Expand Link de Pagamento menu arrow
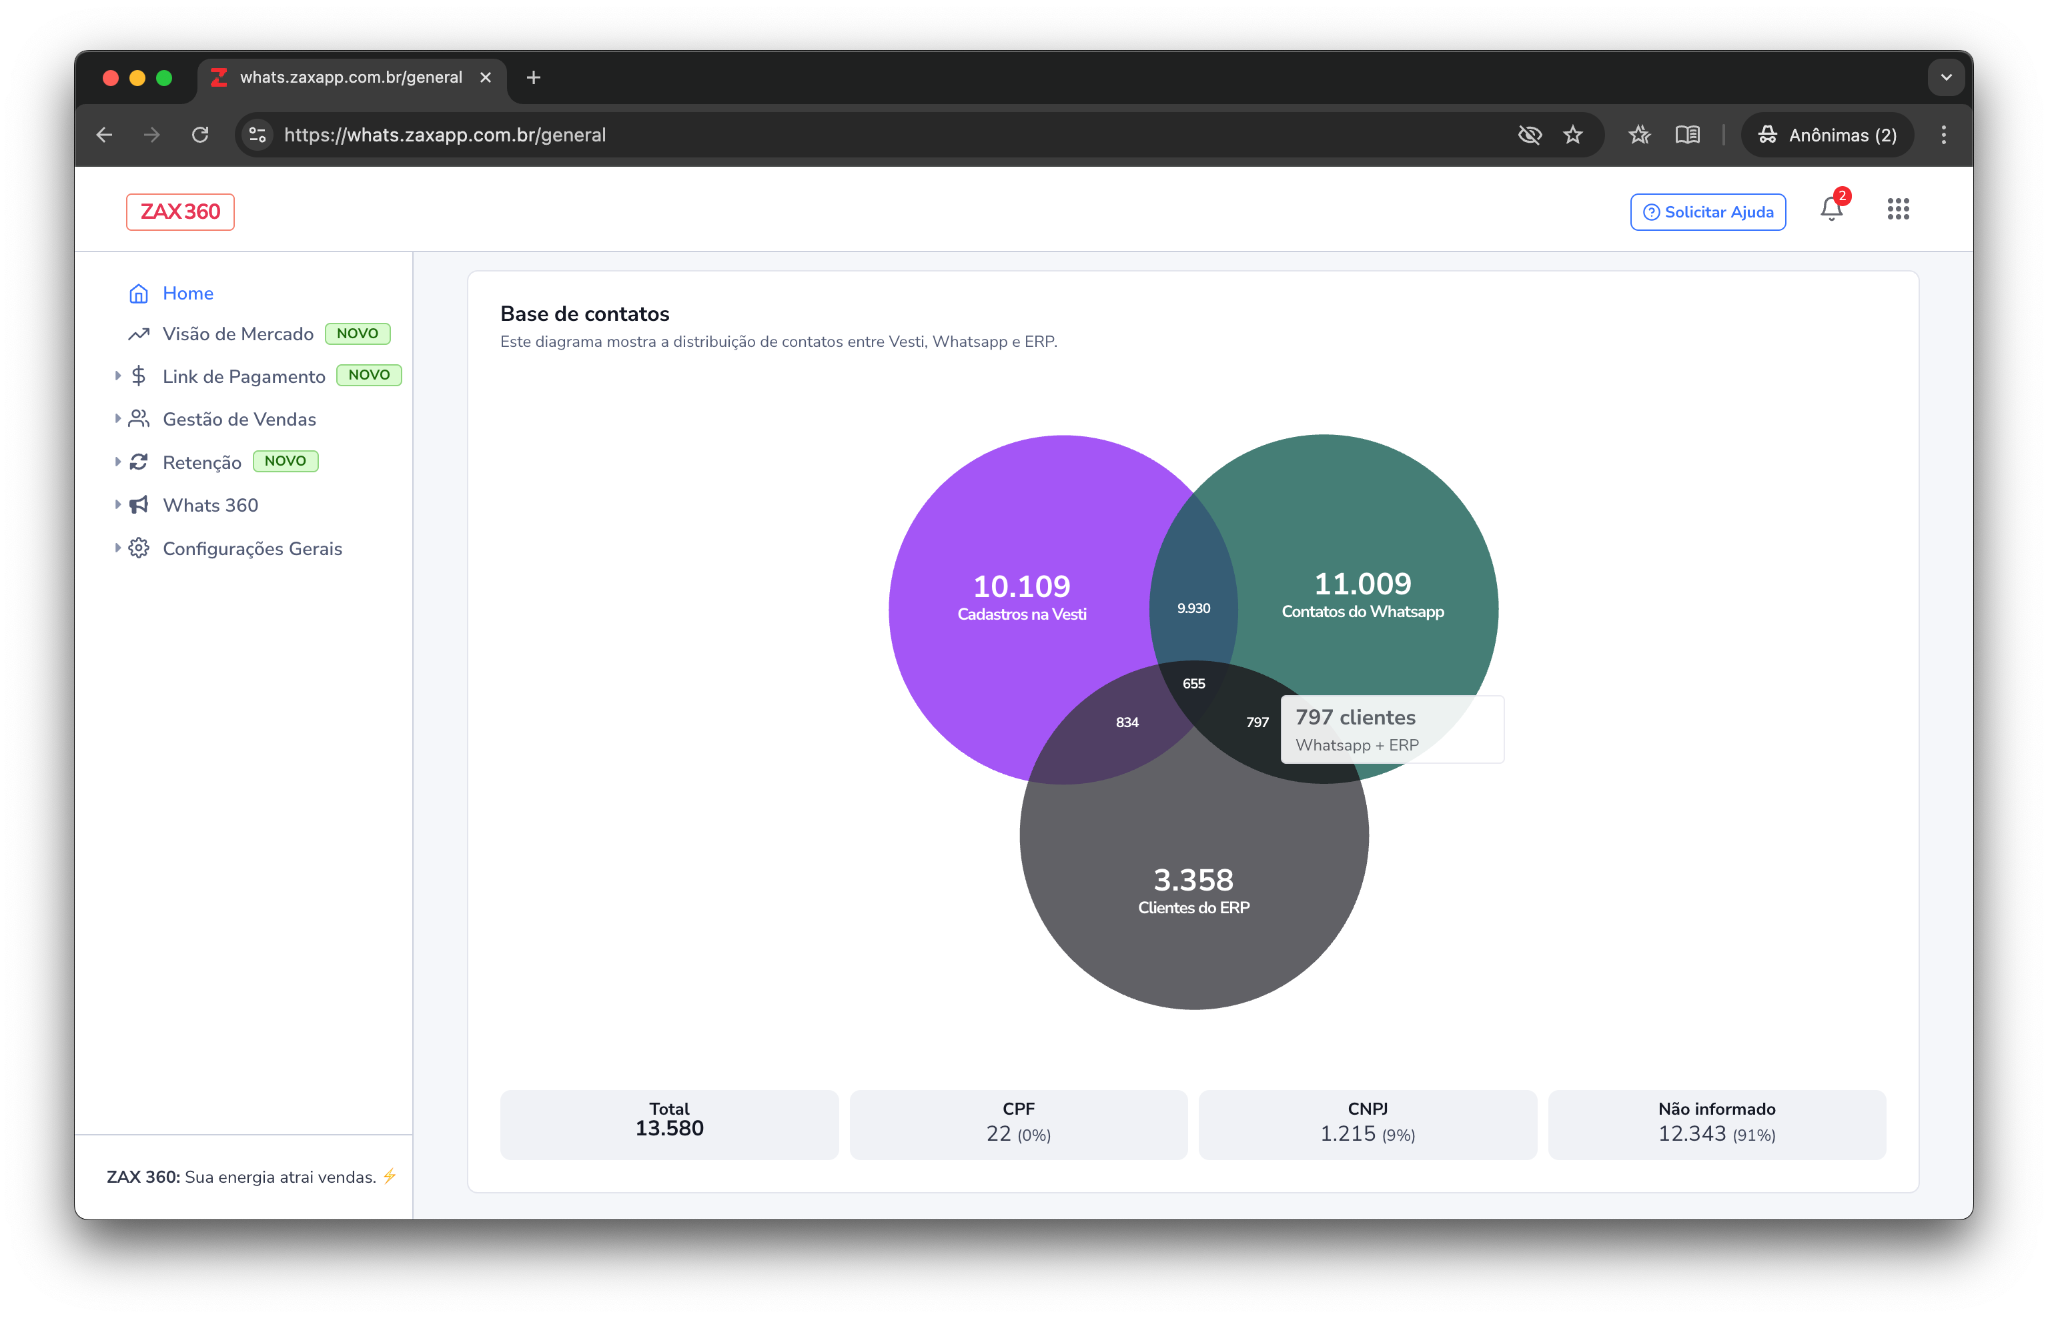Screen dimensions: 2048x1318 (118, 376)
